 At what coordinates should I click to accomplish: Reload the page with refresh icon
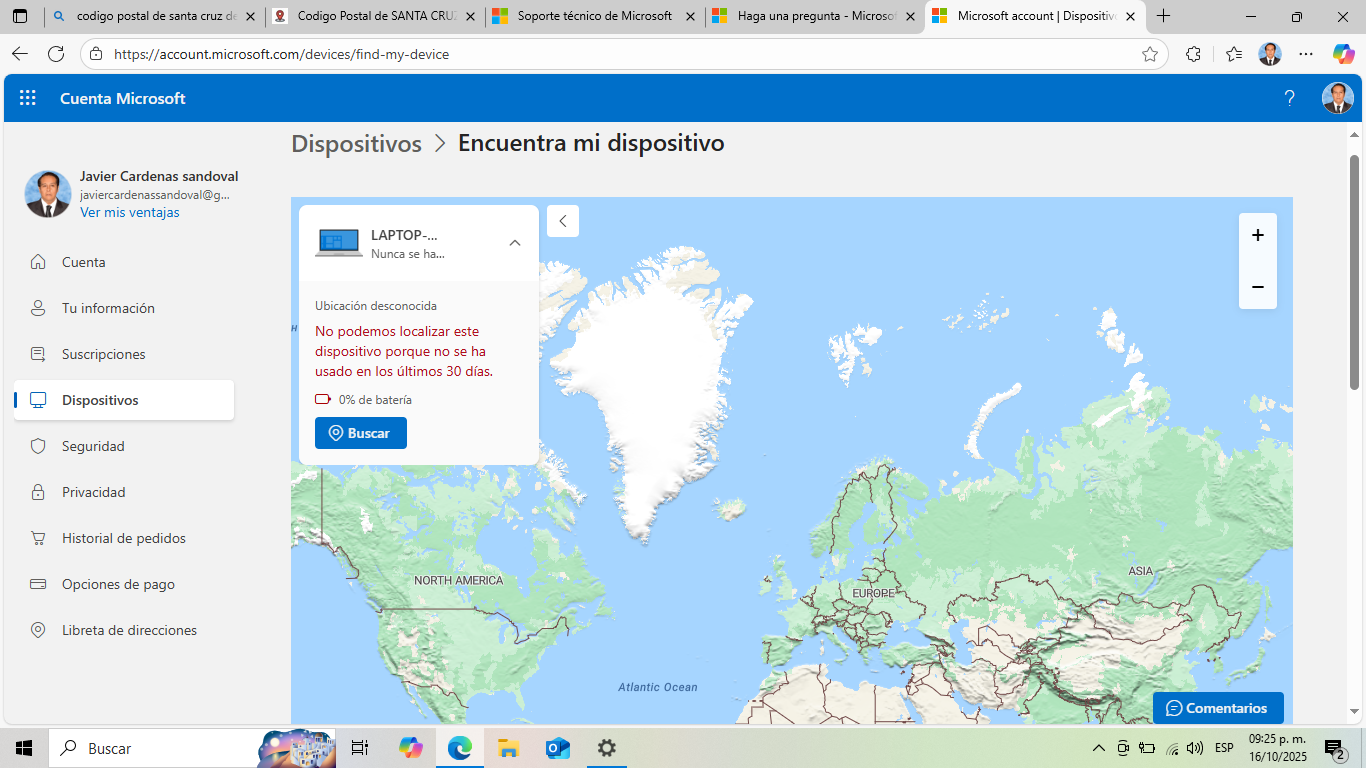[x=56, y=54]
